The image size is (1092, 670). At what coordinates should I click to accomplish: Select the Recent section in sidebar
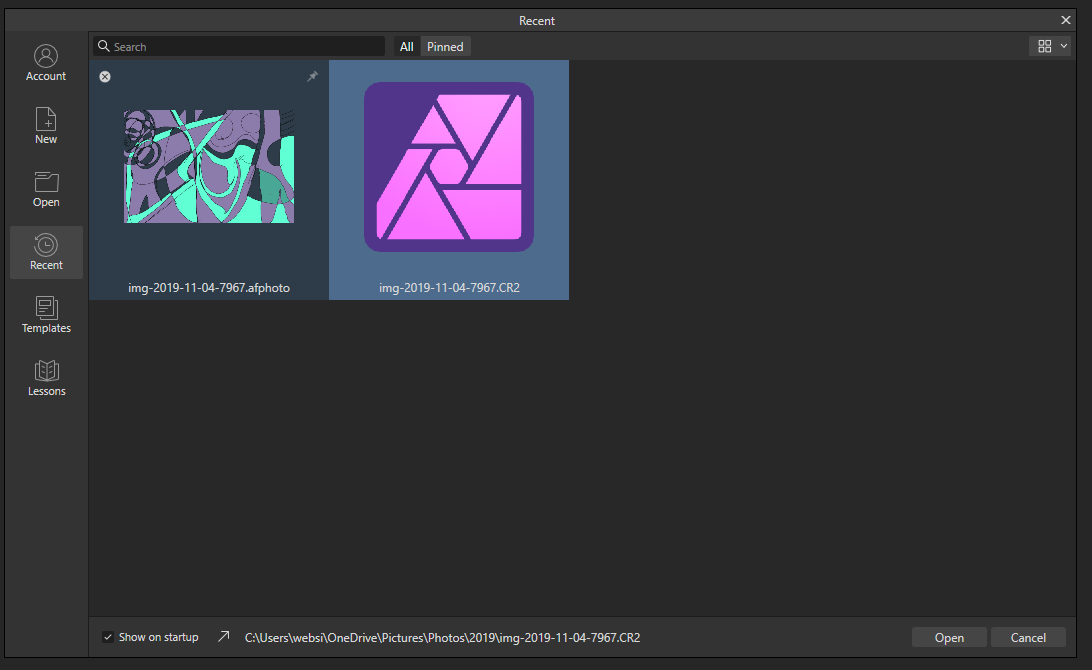tap(46, 252)
